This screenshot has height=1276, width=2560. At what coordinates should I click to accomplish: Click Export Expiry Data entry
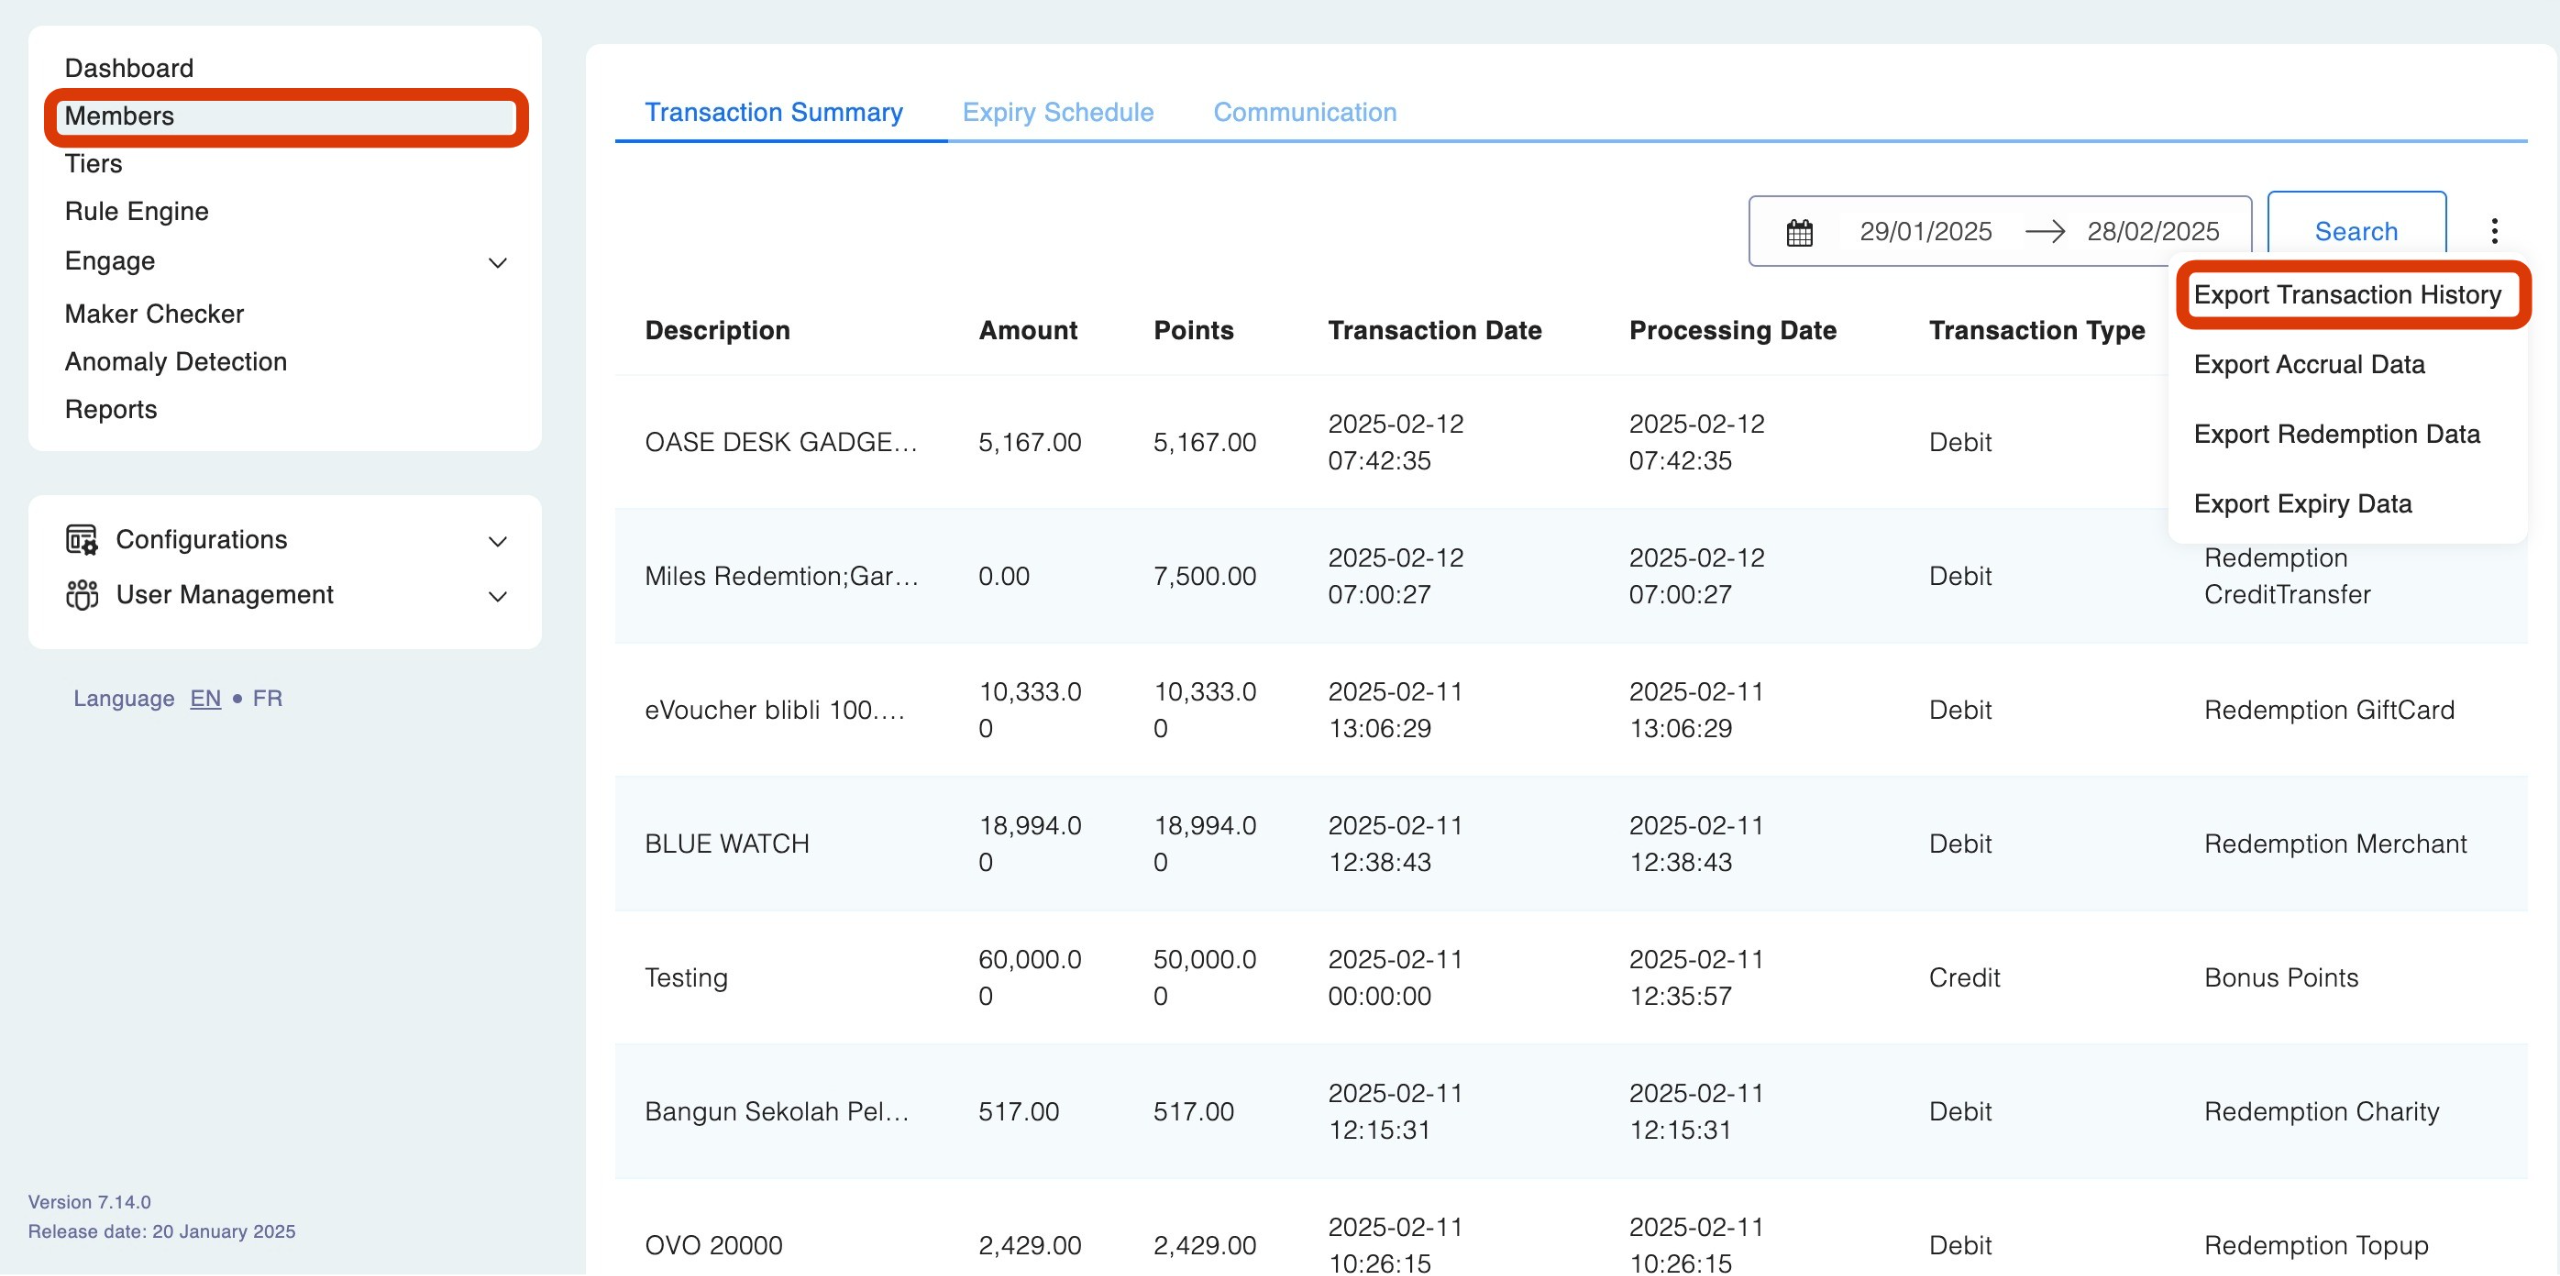[x=2302, y=504]
